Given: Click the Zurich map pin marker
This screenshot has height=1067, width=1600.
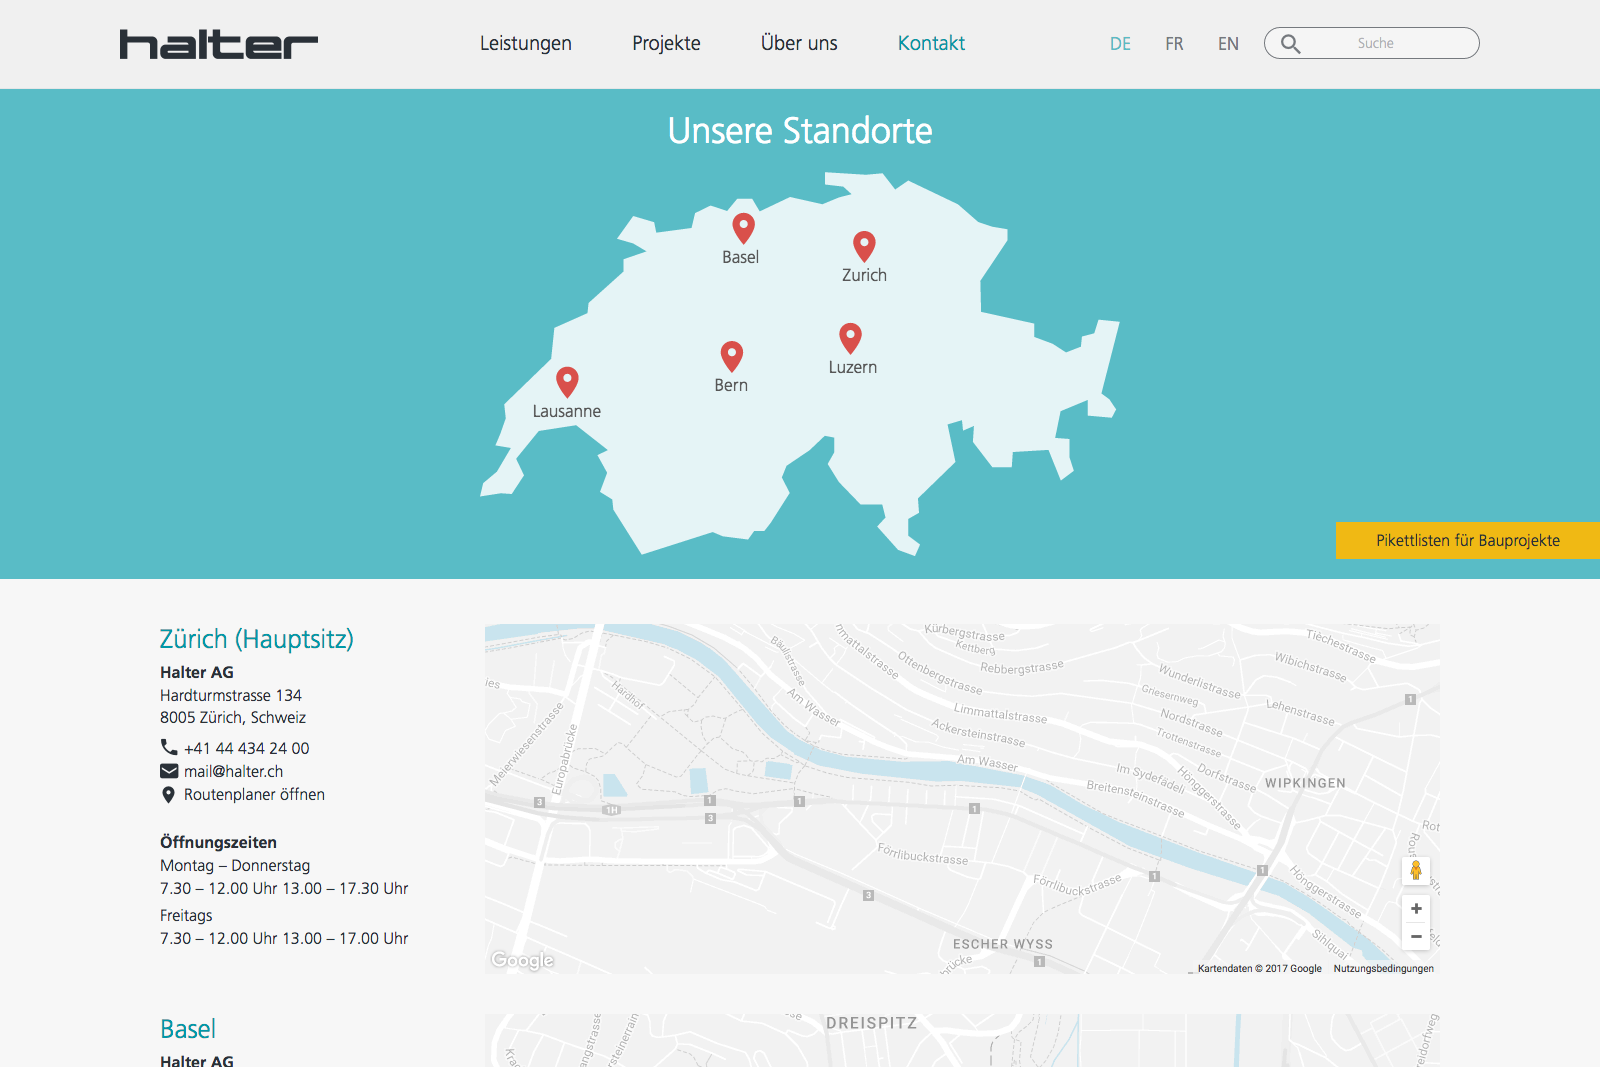Looking at the screenshot, I should tap(864, 245).
